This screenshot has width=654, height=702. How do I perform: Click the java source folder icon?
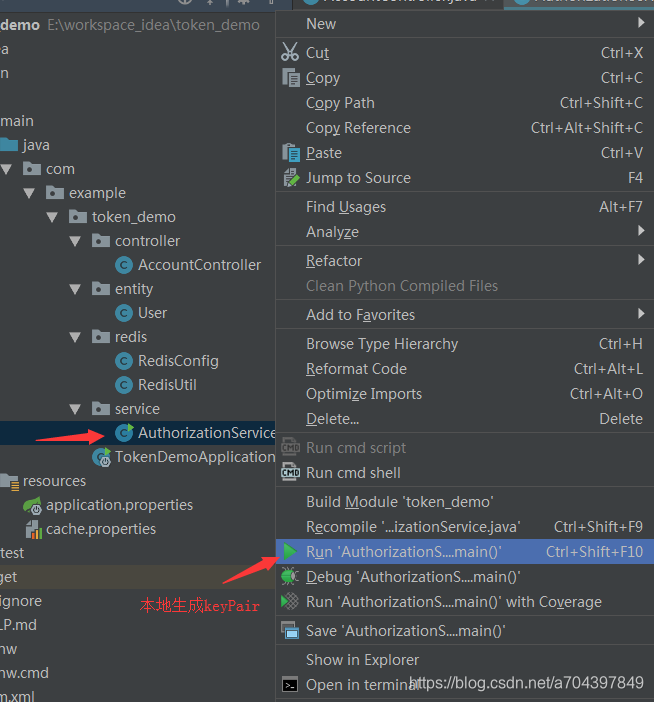(x=9, y=144)
